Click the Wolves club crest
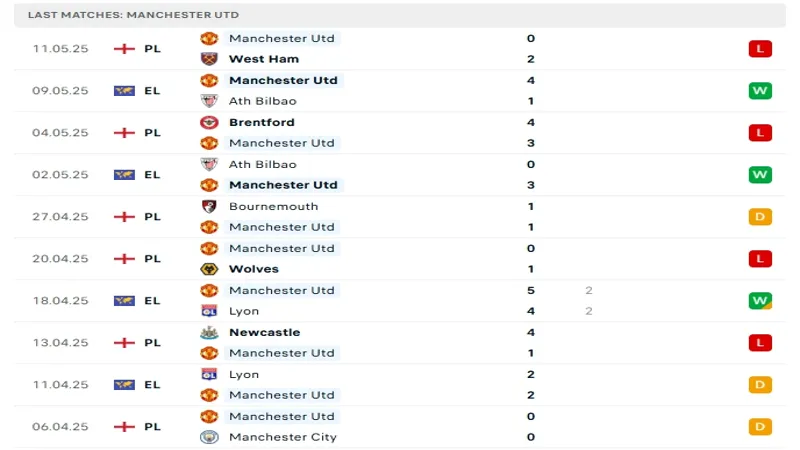 pos(209,269)
